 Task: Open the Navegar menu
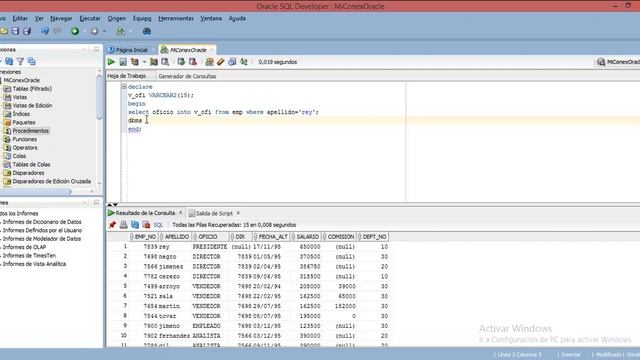(x=61, y=18)
